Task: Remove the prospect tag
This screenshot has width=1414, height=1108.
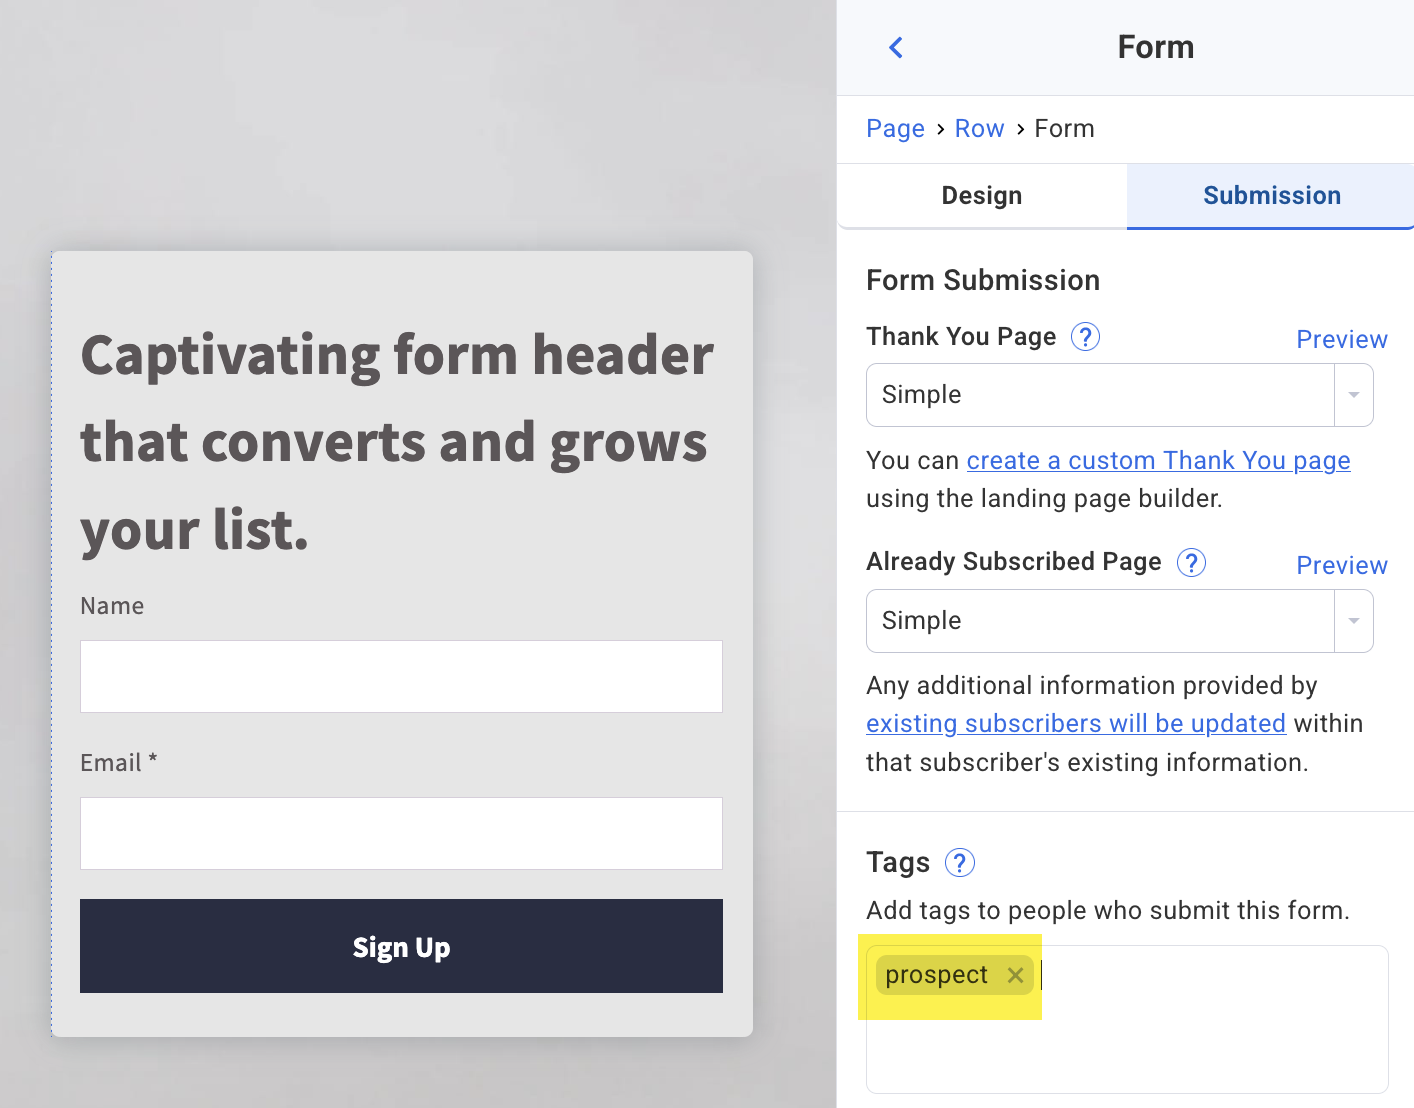Action: pos(1017,975)
